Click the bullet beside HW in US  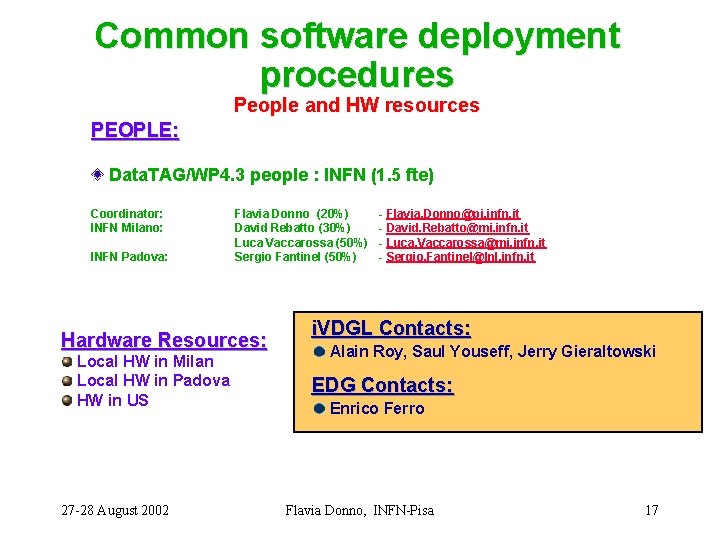tap(67, 400)
